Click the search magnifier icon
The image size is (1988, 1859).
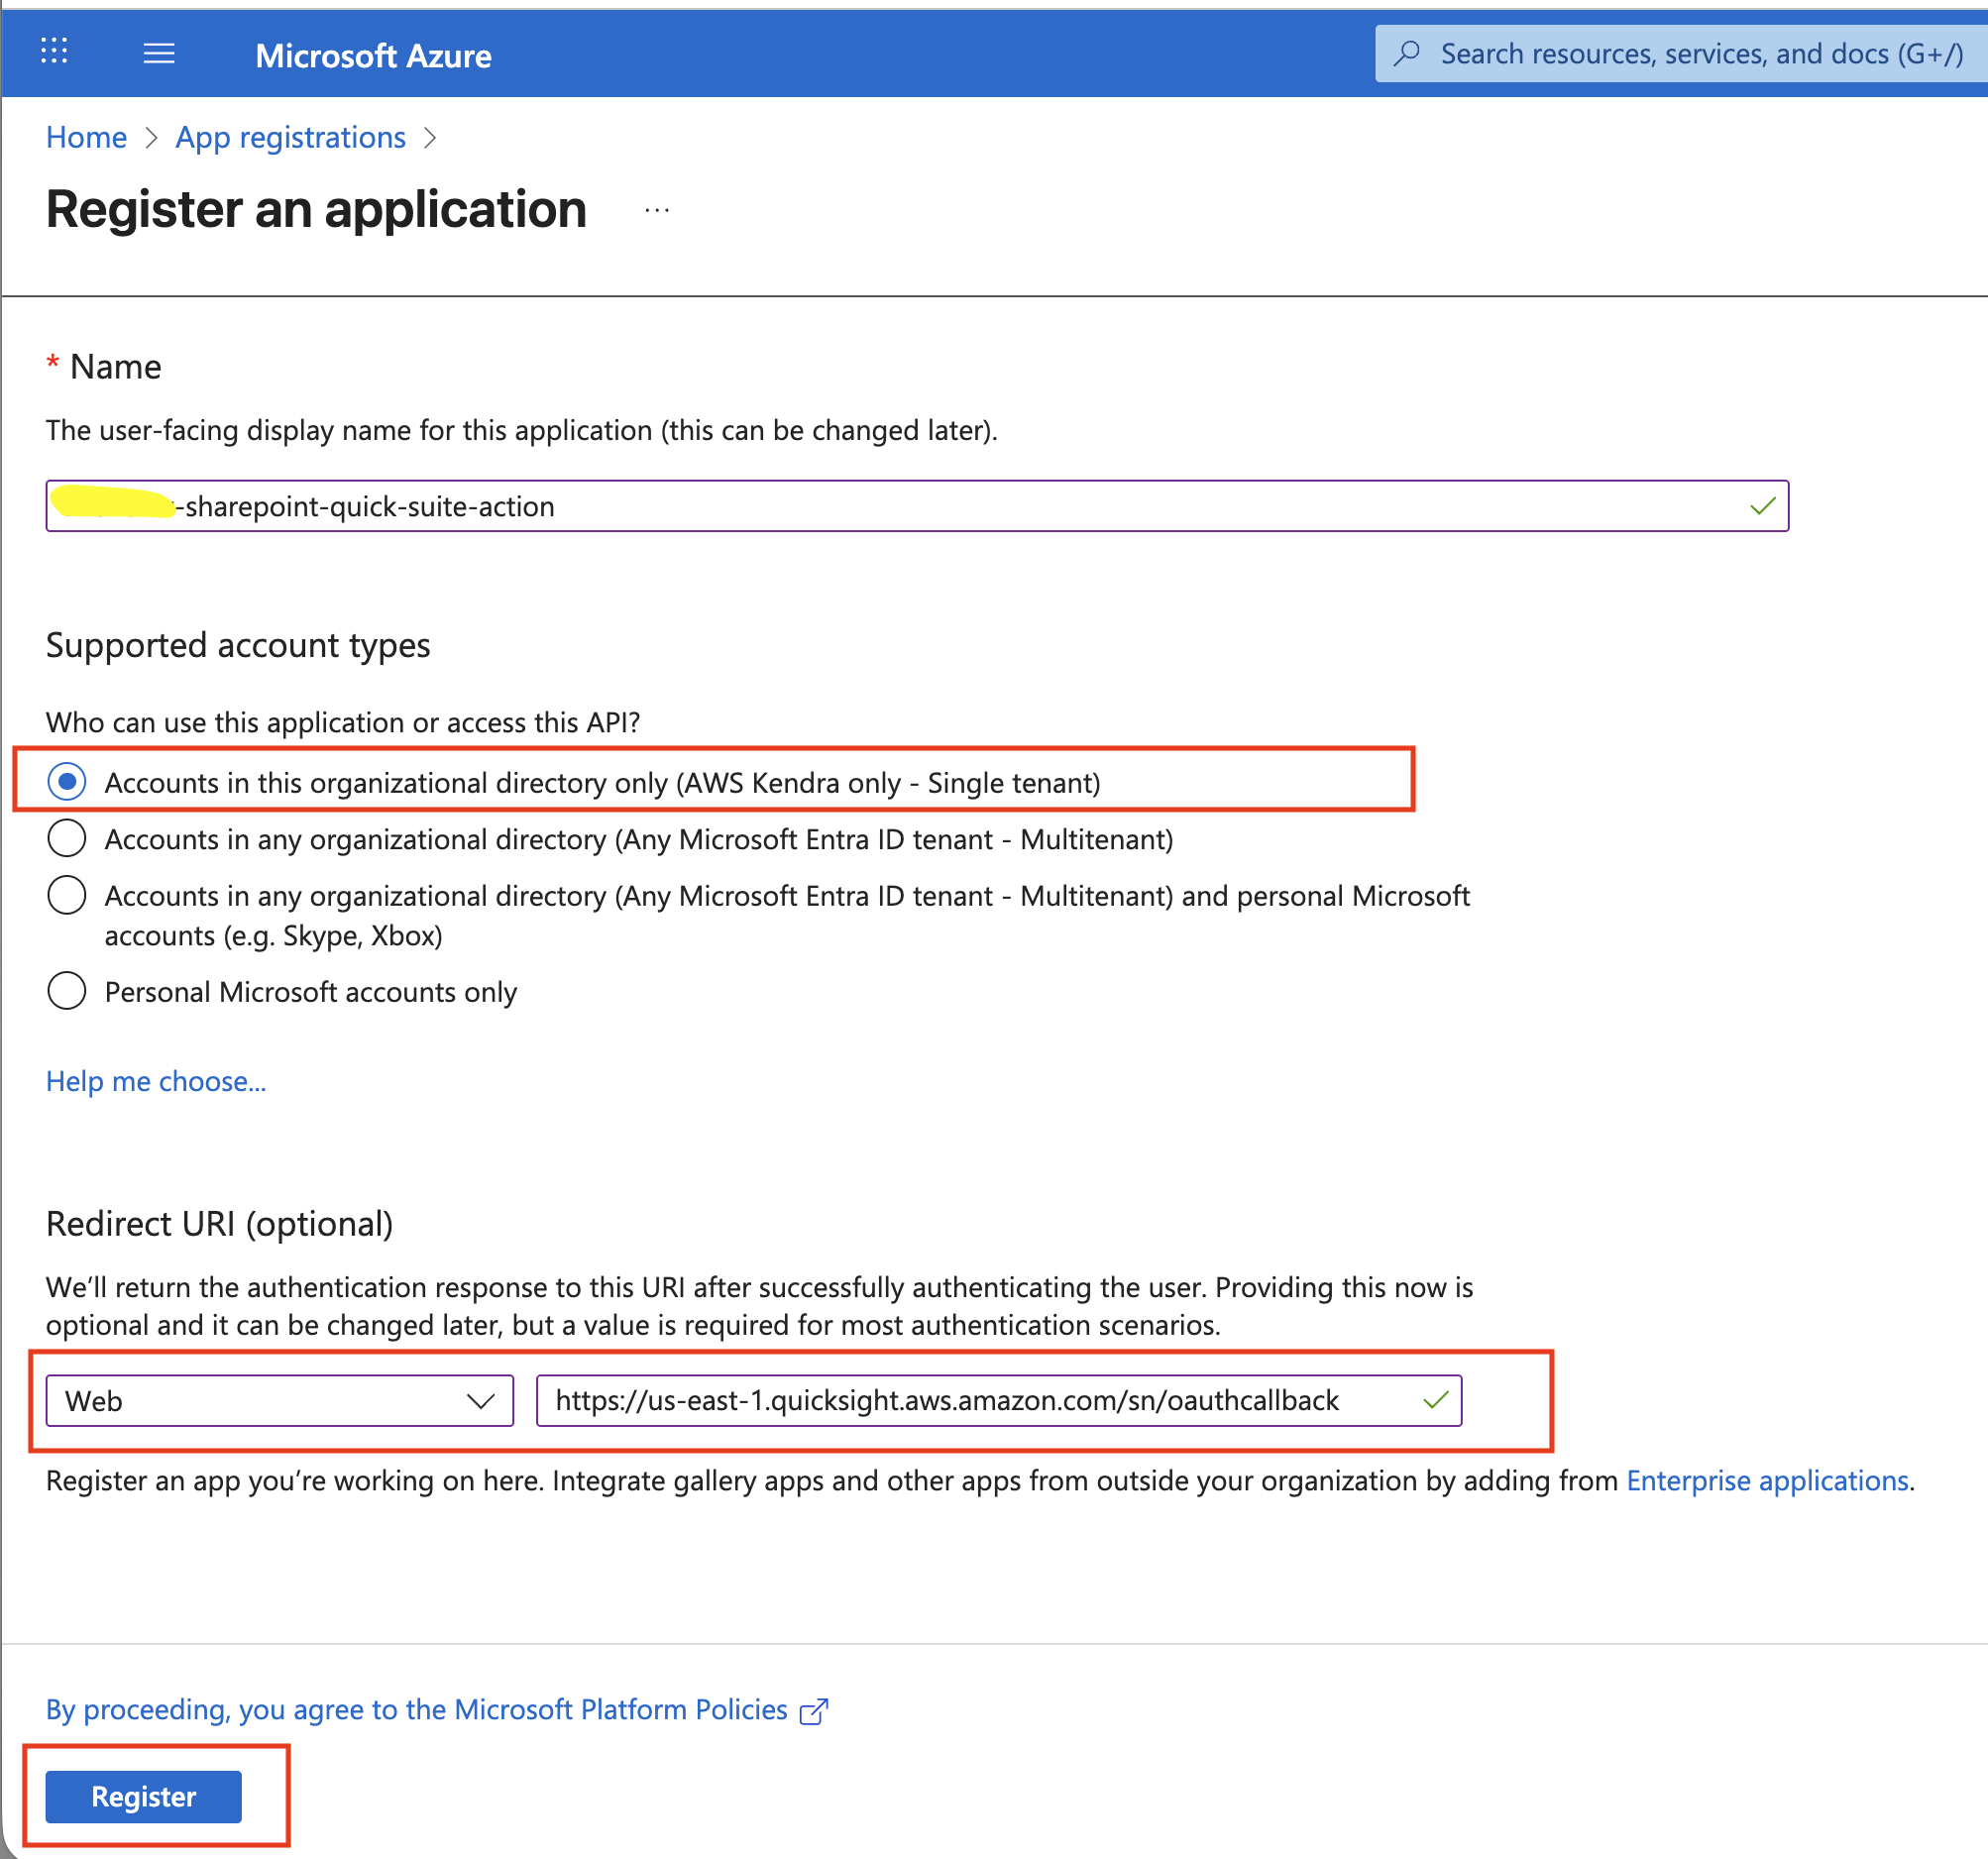(x=1407, y=52)
